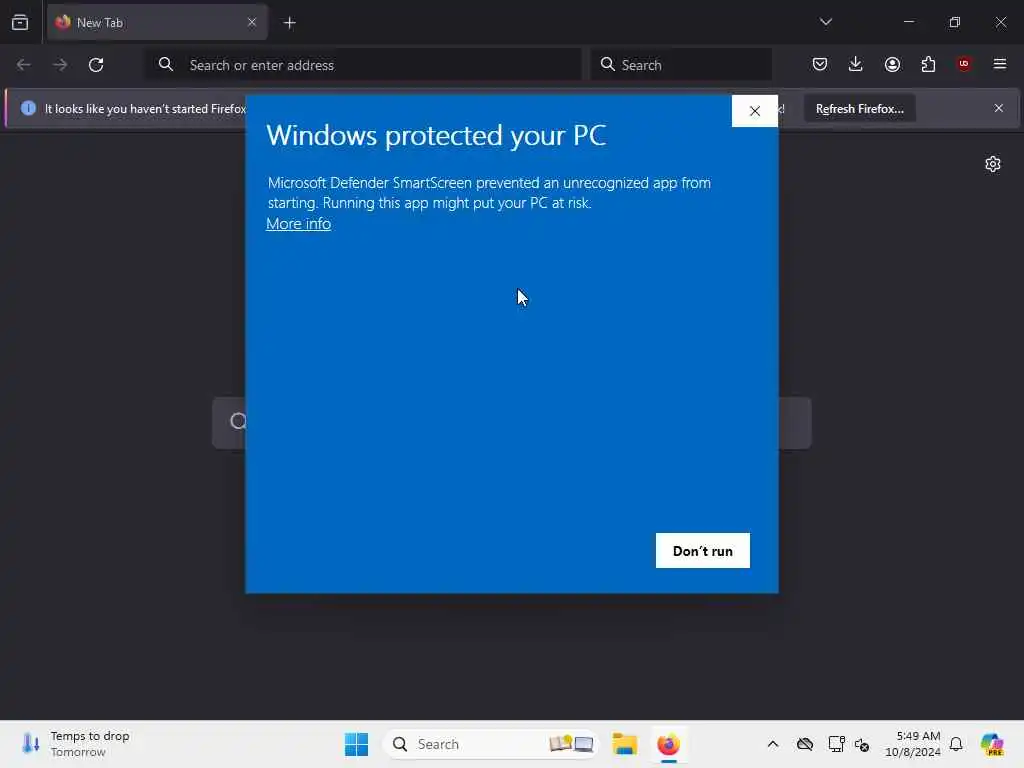Click the muted volume tray icon

click(862, 744)
